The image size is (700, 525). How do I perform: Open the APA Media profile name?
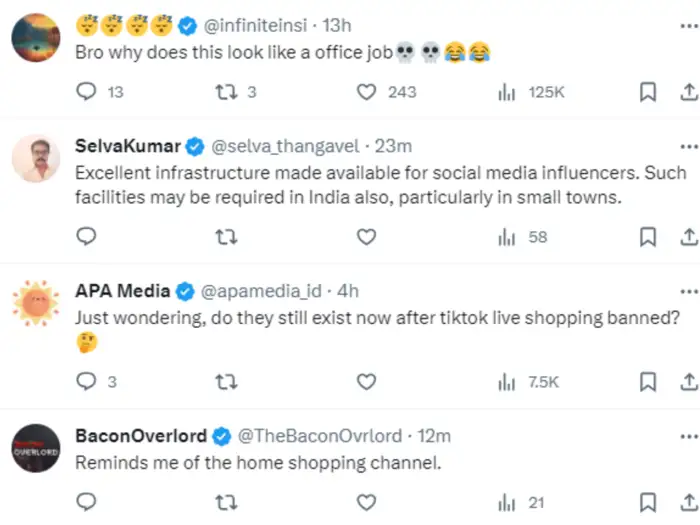point(123,291)
